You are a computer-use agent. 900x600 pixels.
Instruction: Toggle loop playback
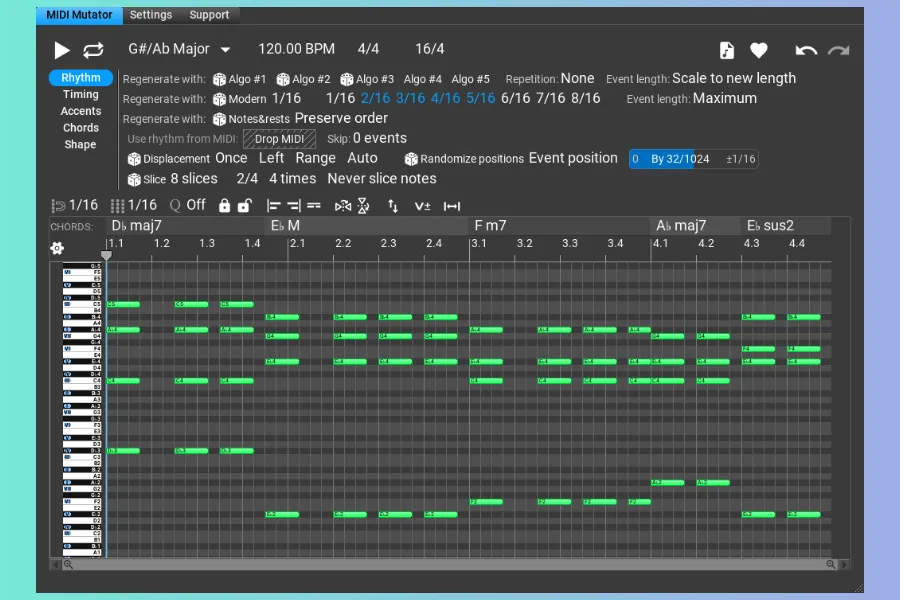93,50
